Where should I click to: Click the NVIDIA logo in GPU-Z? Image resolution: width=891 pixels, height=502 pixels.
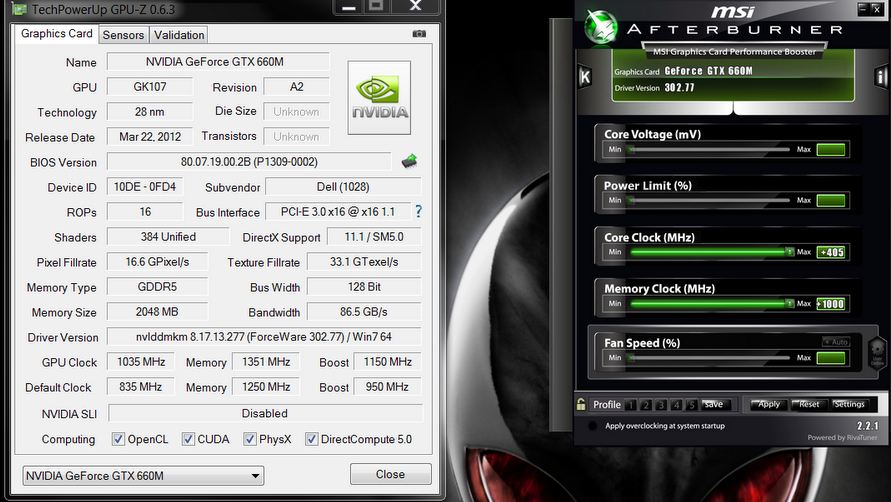379,98
